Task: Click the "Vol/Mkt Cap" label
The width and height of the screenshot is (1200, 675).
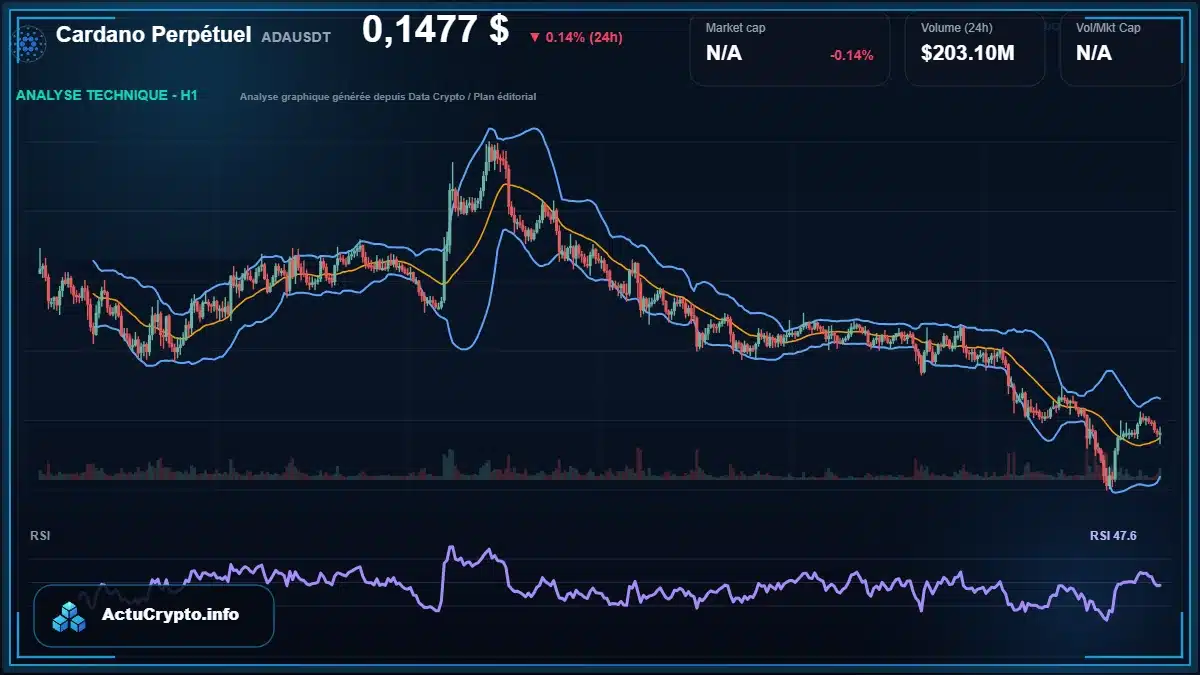Action: click(1108, 28)
